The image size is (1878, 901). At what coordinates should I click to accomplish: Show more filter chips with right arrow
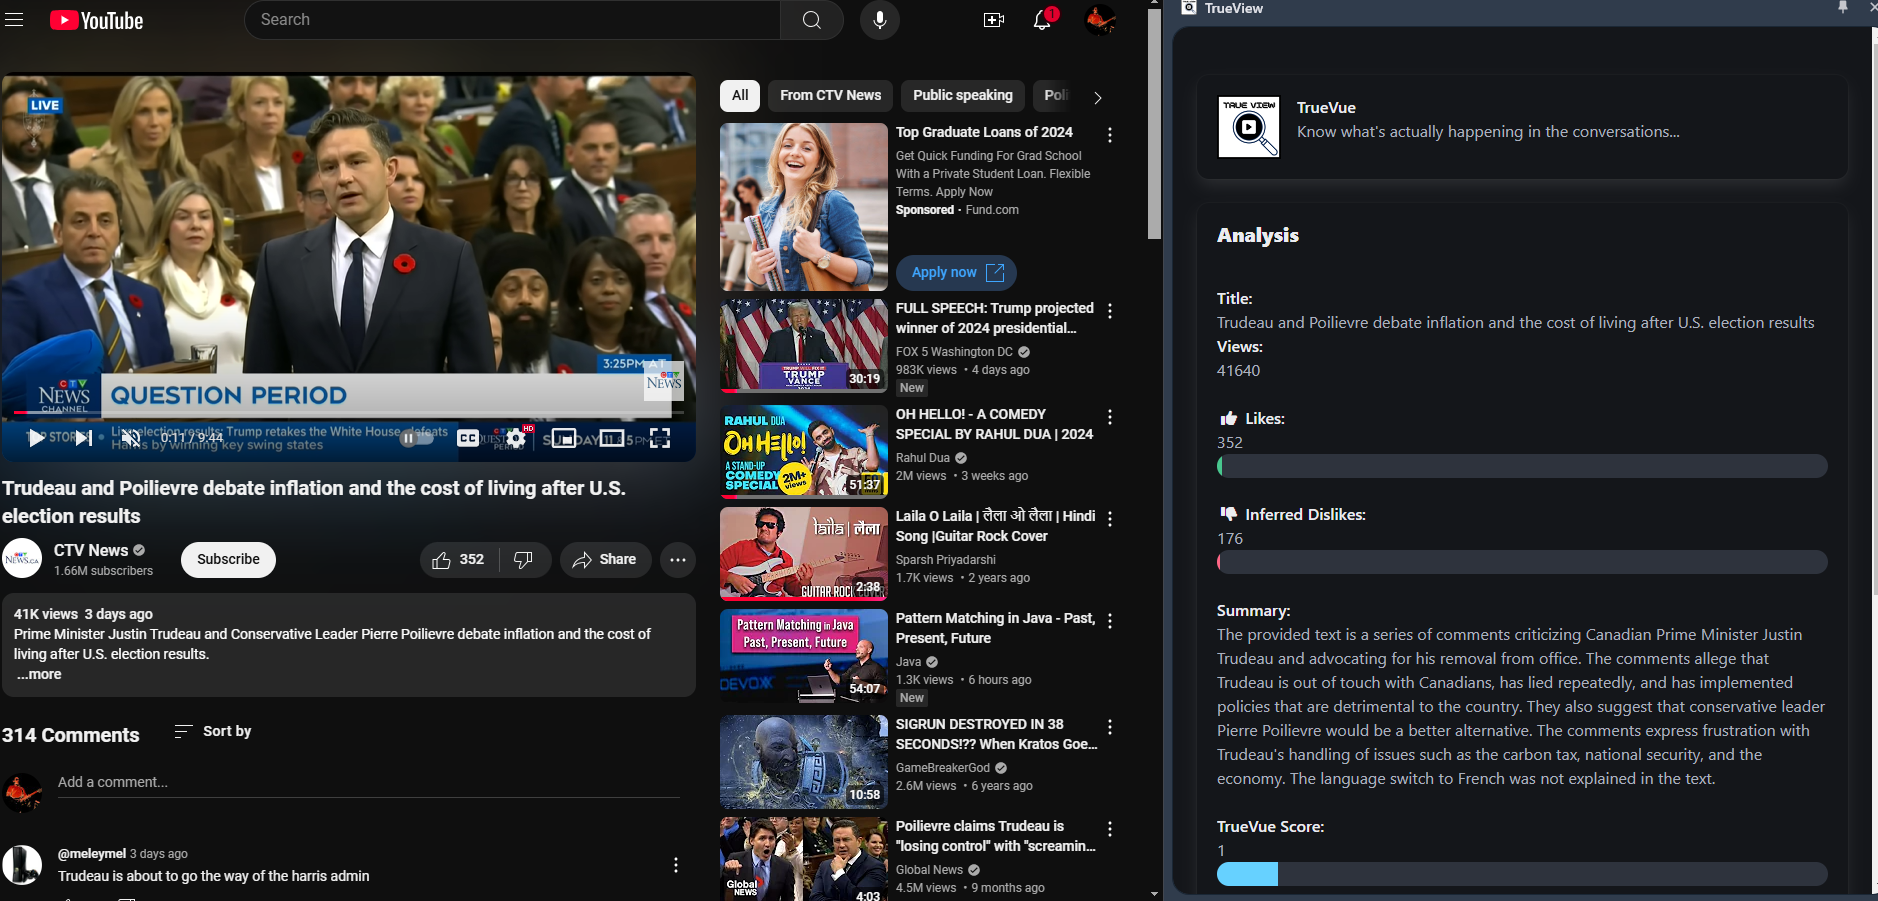point(1097,97)
